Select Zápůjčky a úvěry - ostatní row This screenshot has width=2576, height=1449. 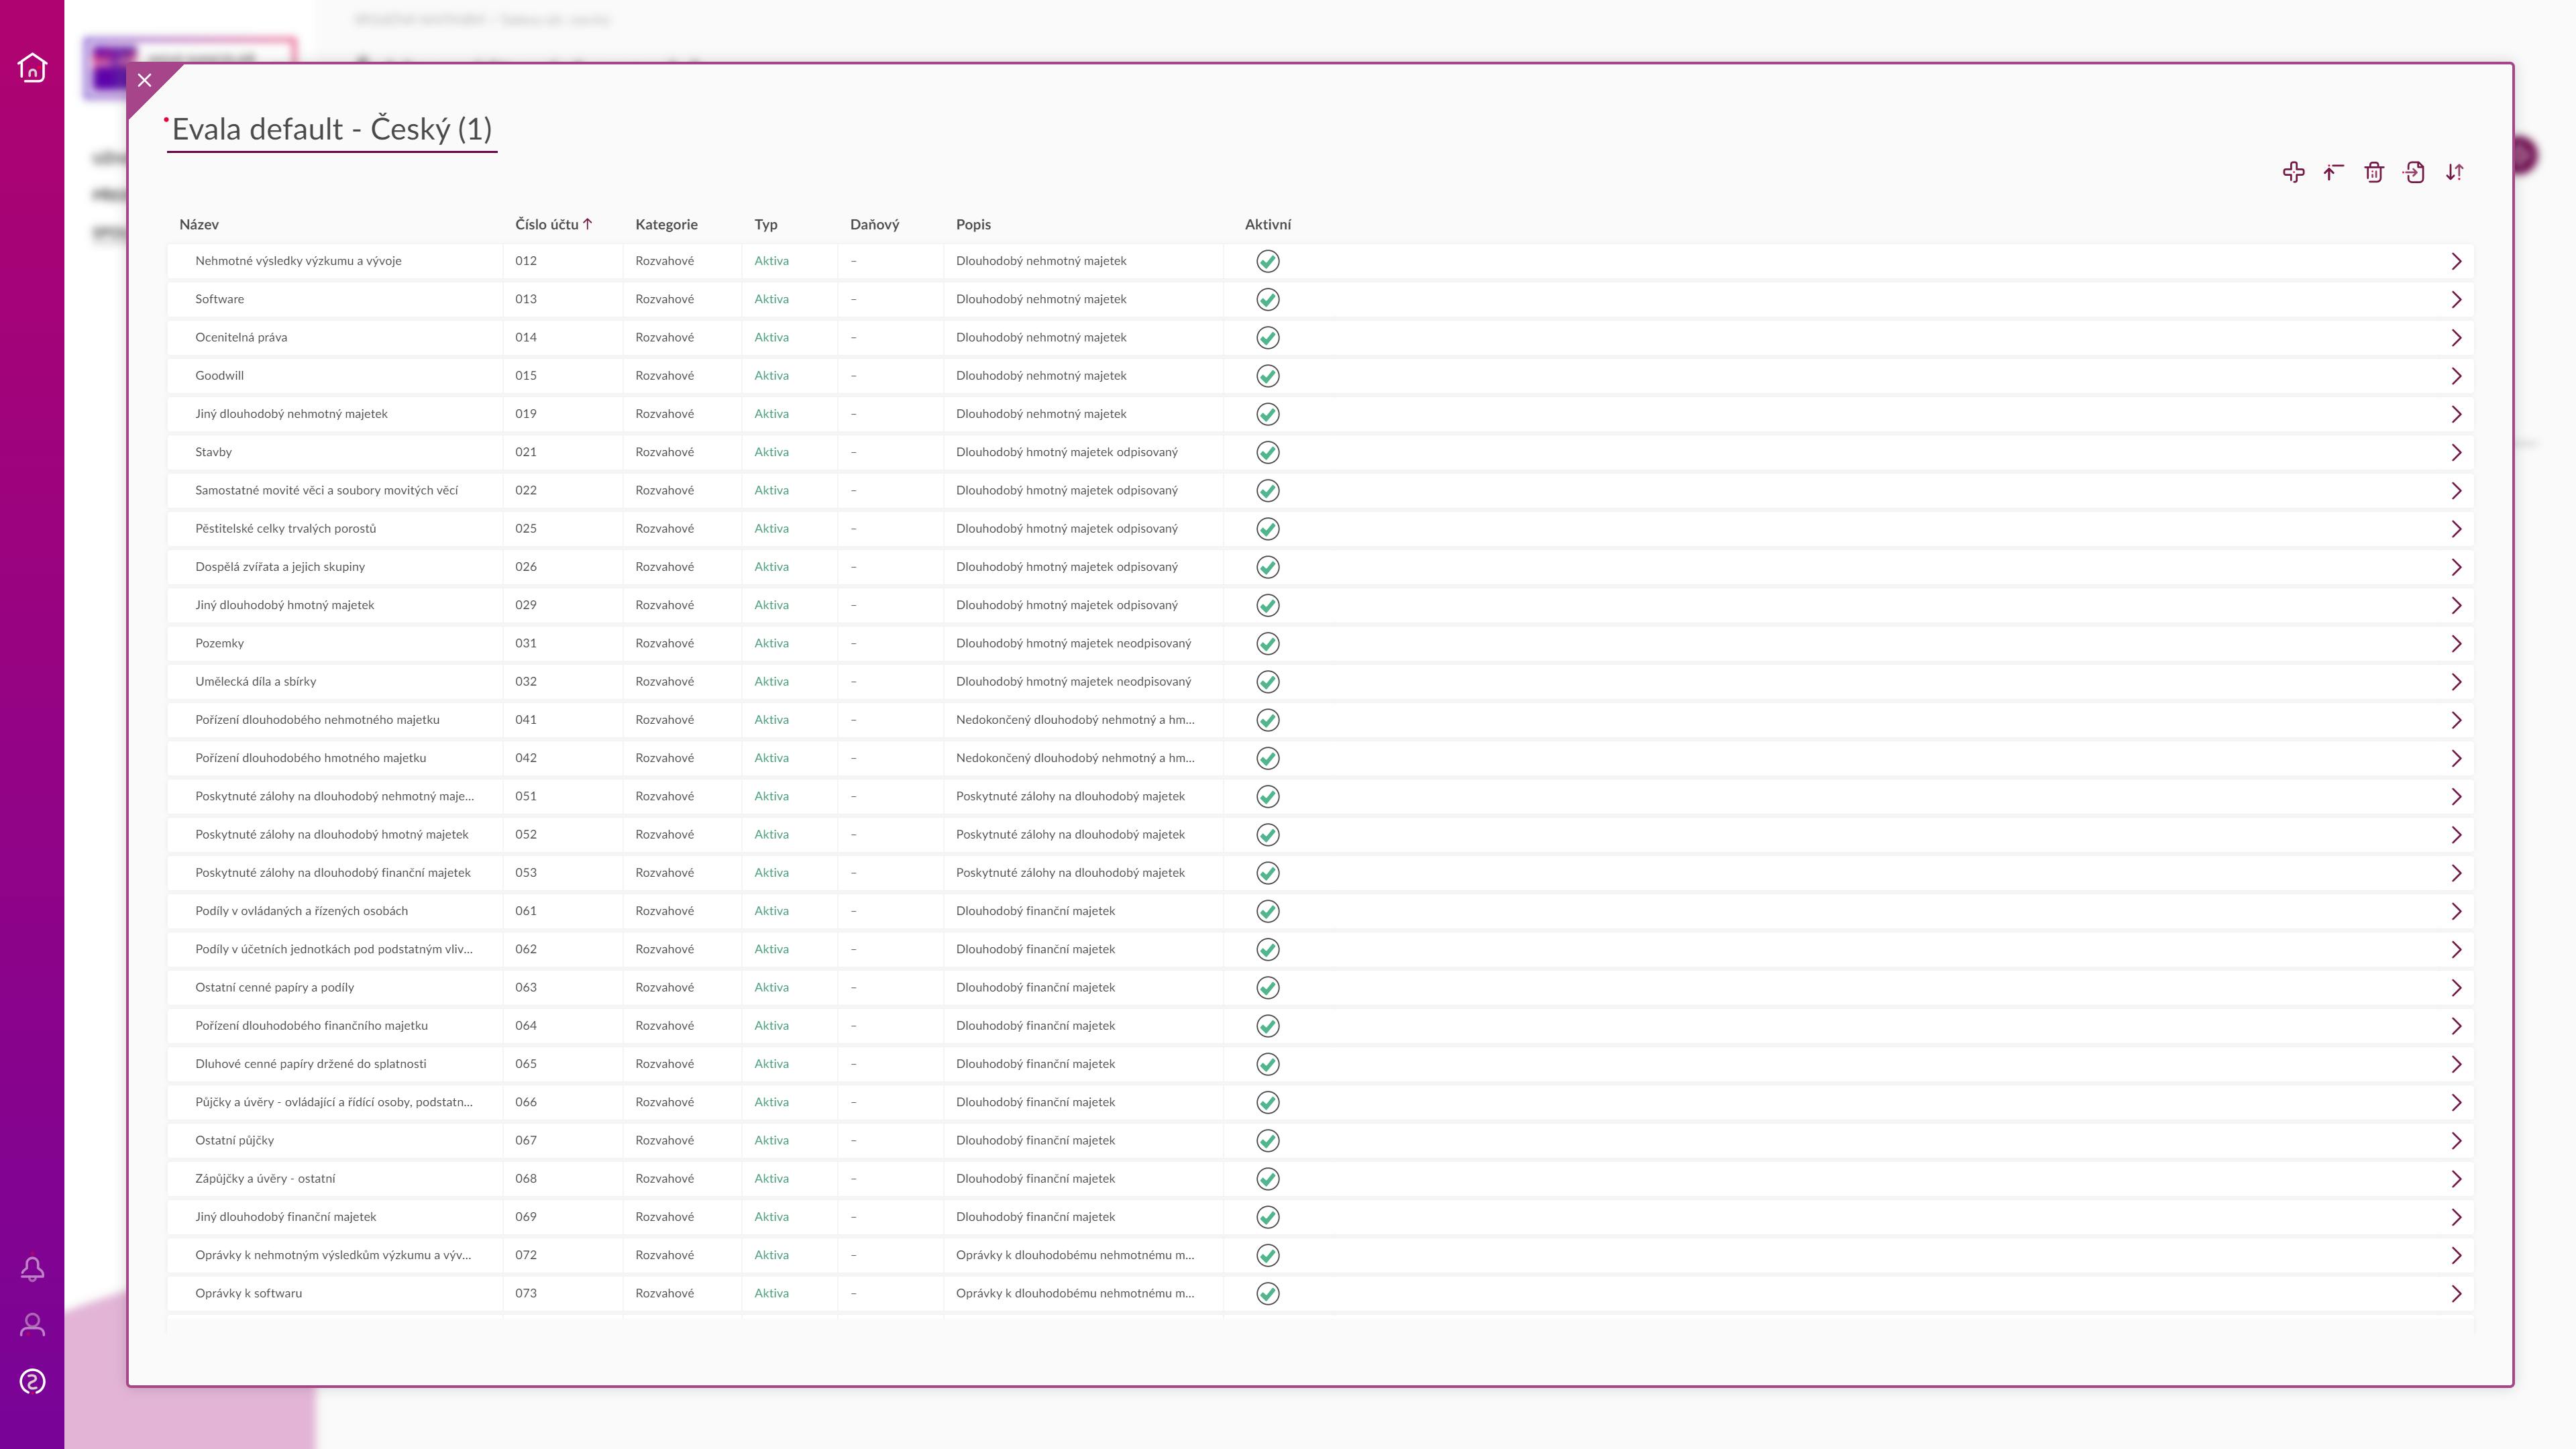tap(1320, 1179)
